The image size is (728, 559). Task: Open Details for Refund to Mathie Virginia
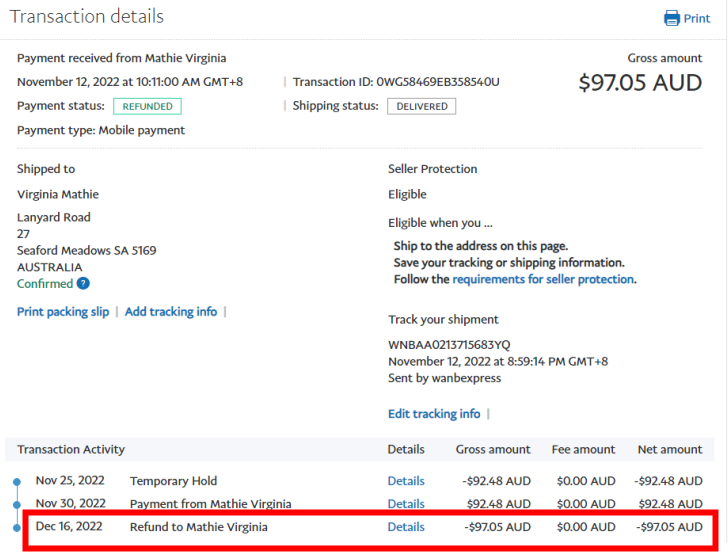406,527
